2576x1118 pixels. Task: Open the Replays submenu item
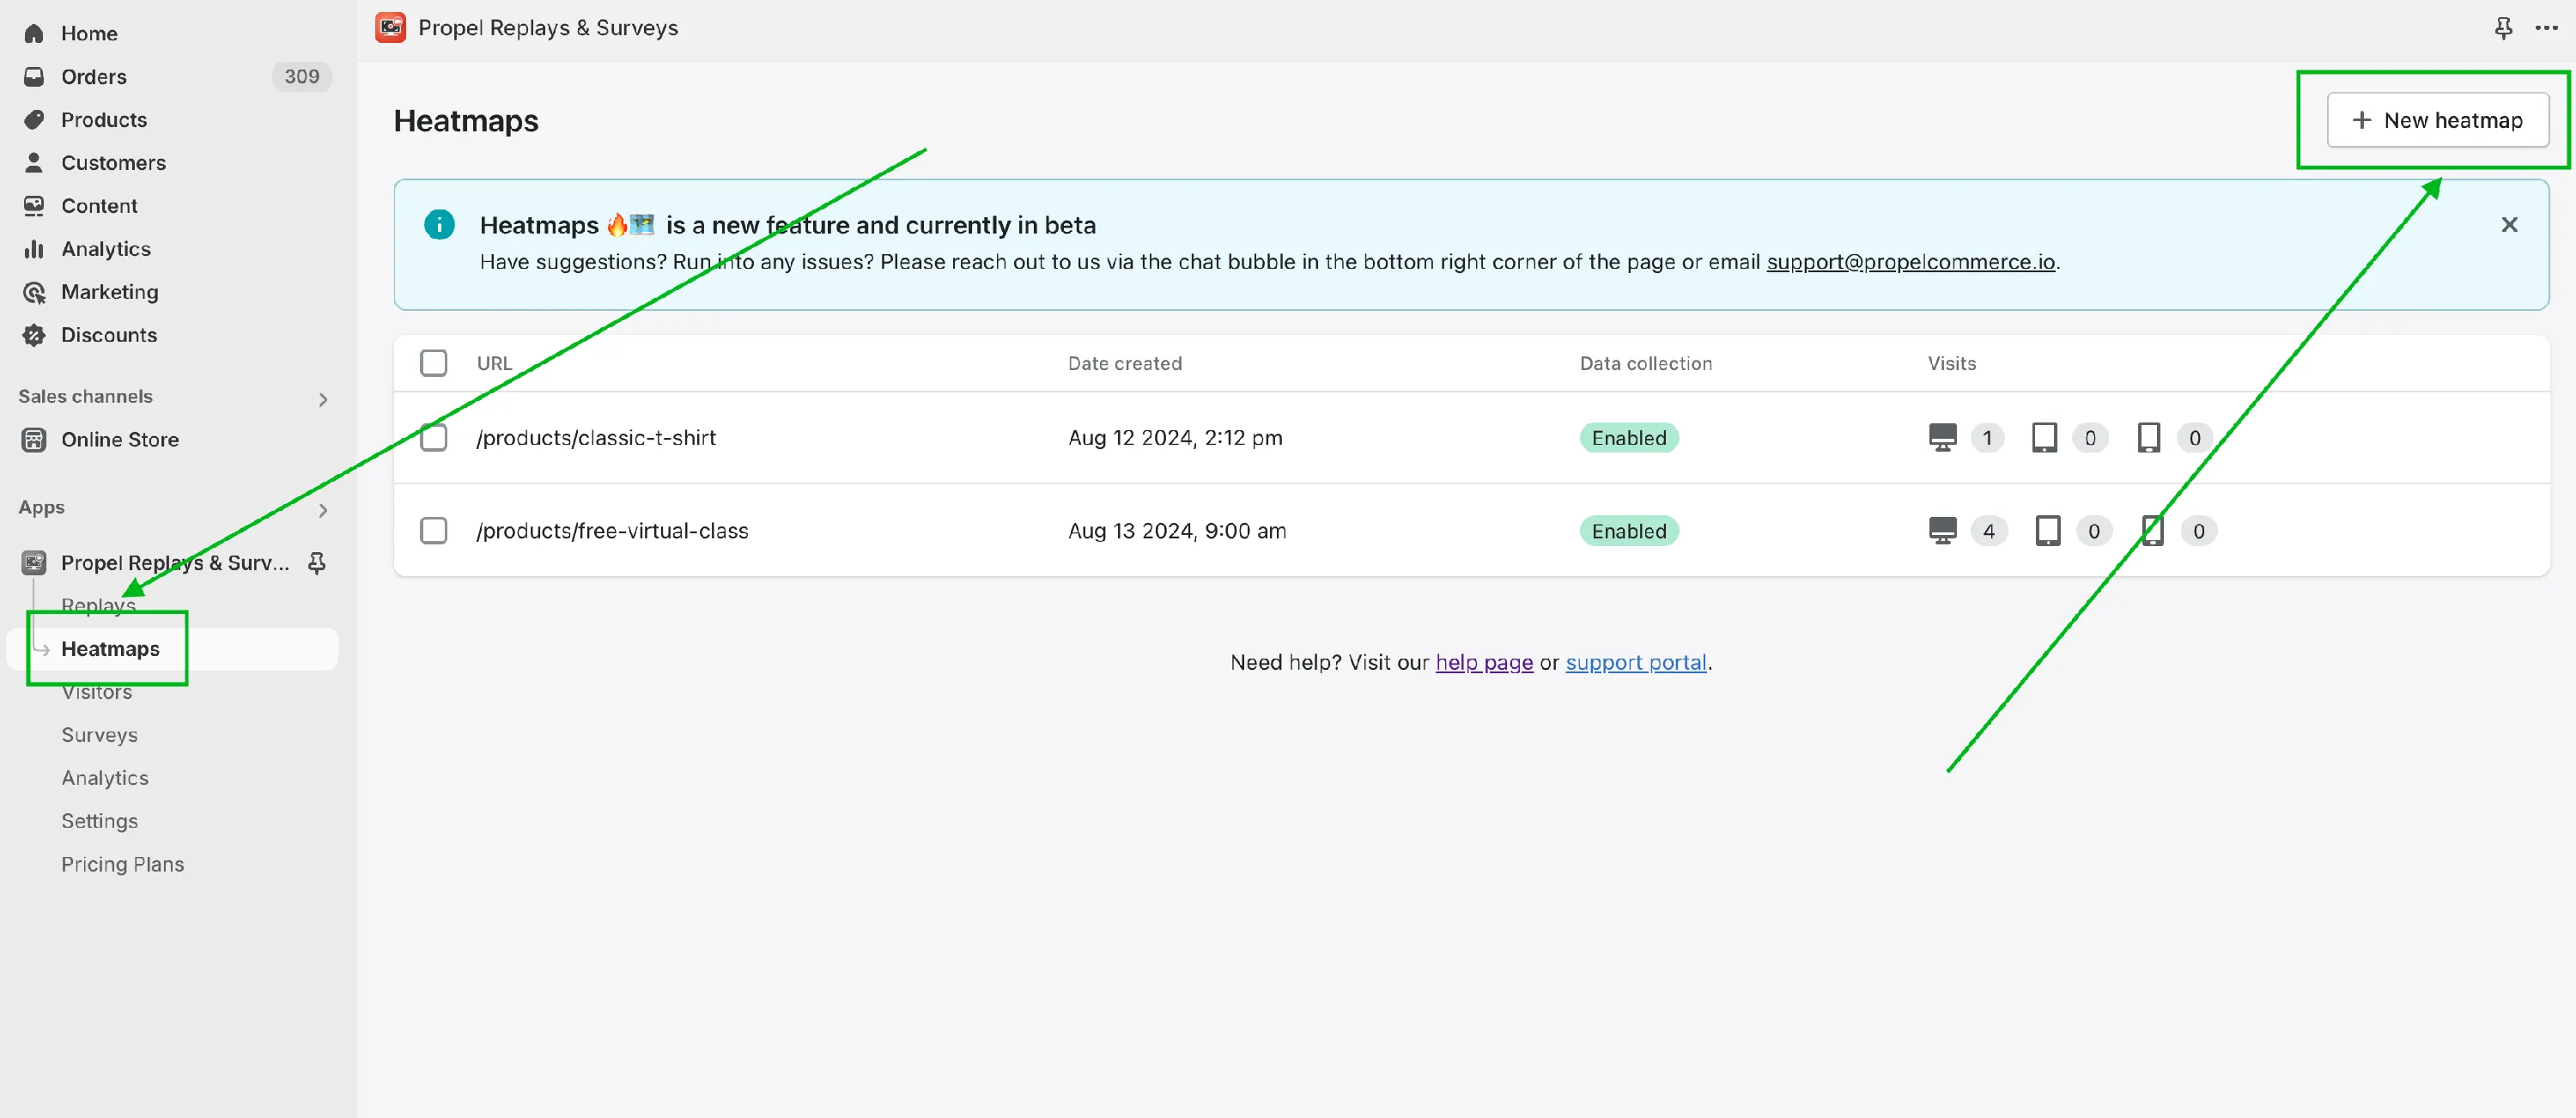[98, 605]
